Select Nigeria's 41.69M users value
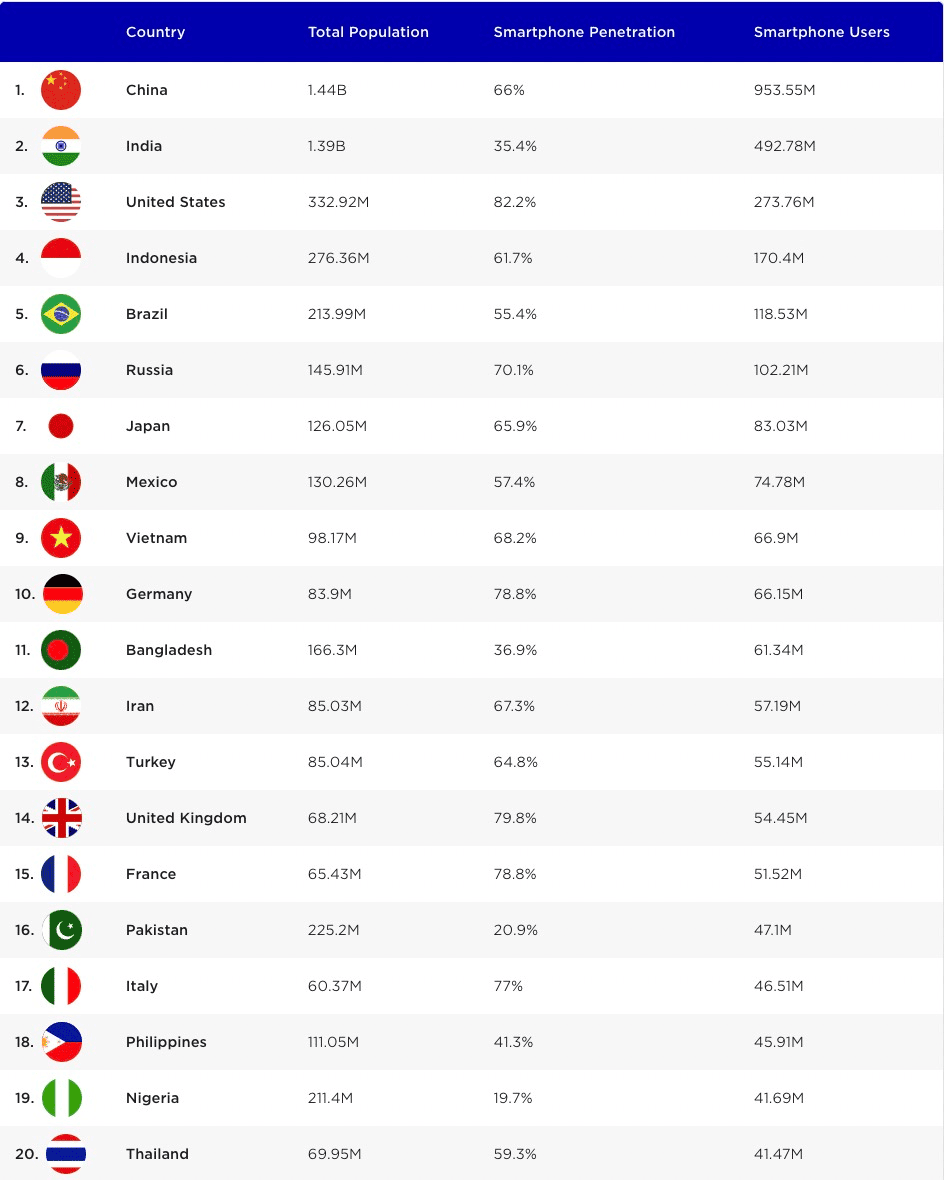Image resolution: width=944 pixels, height=1180 pixels. 778,1098
